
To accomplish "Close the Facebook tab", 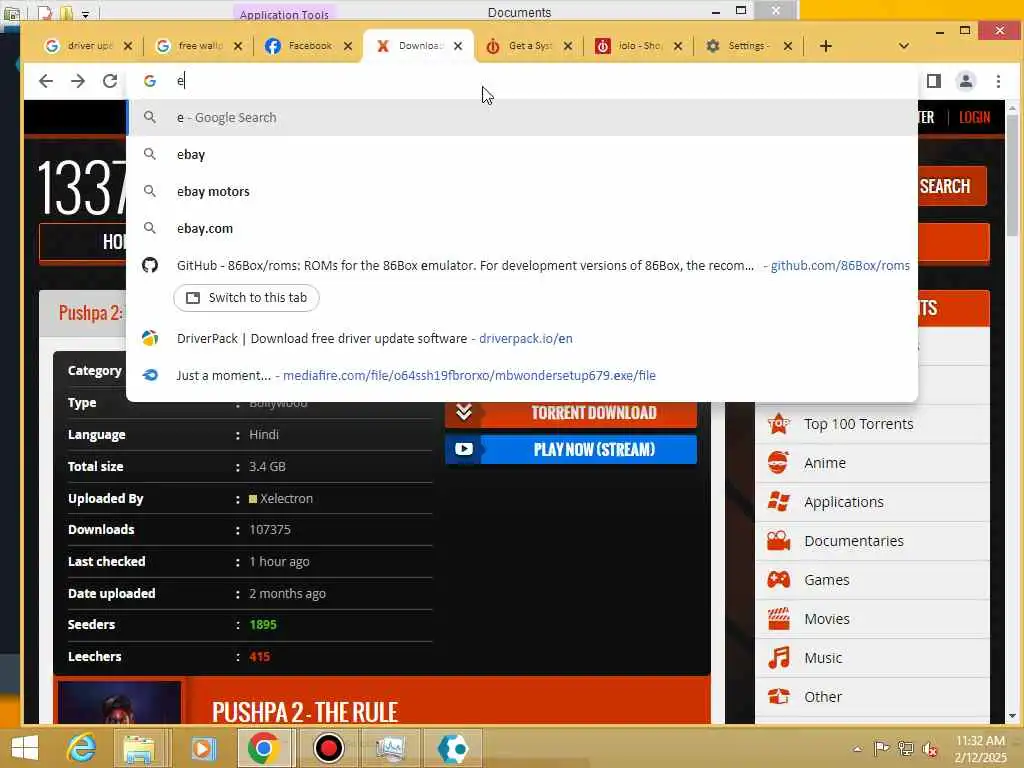I will [x=348, y=46].
